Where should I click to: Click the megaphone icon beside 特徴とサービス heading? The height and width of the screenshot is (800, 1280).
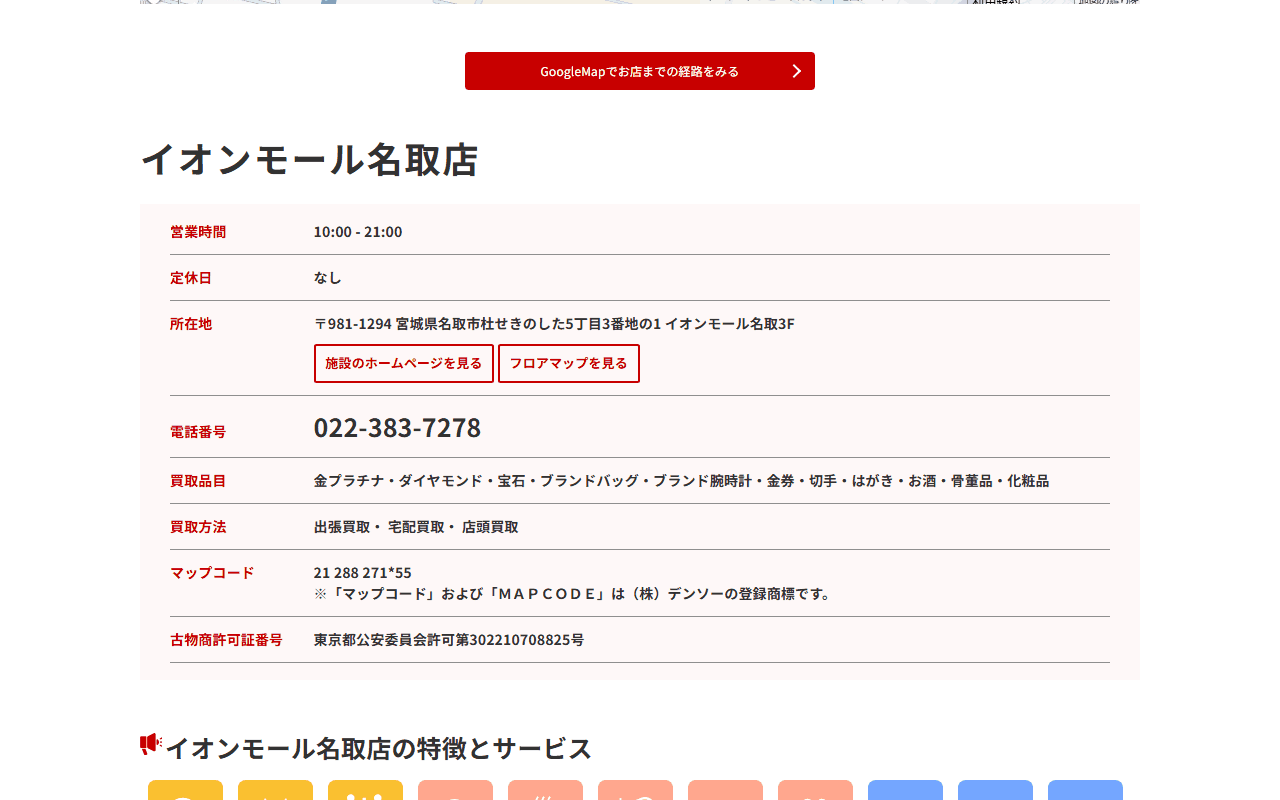pyautogui.click(x=151, y=744)
